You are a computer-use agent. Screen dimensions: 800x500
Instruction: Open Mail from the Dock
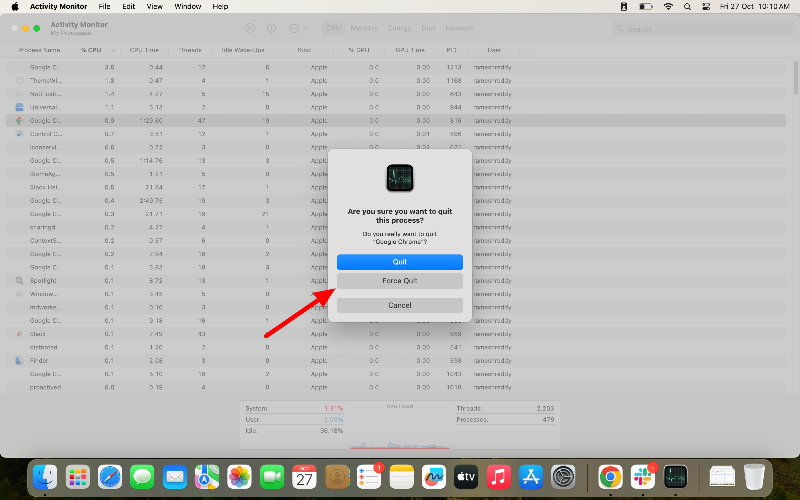174,478
